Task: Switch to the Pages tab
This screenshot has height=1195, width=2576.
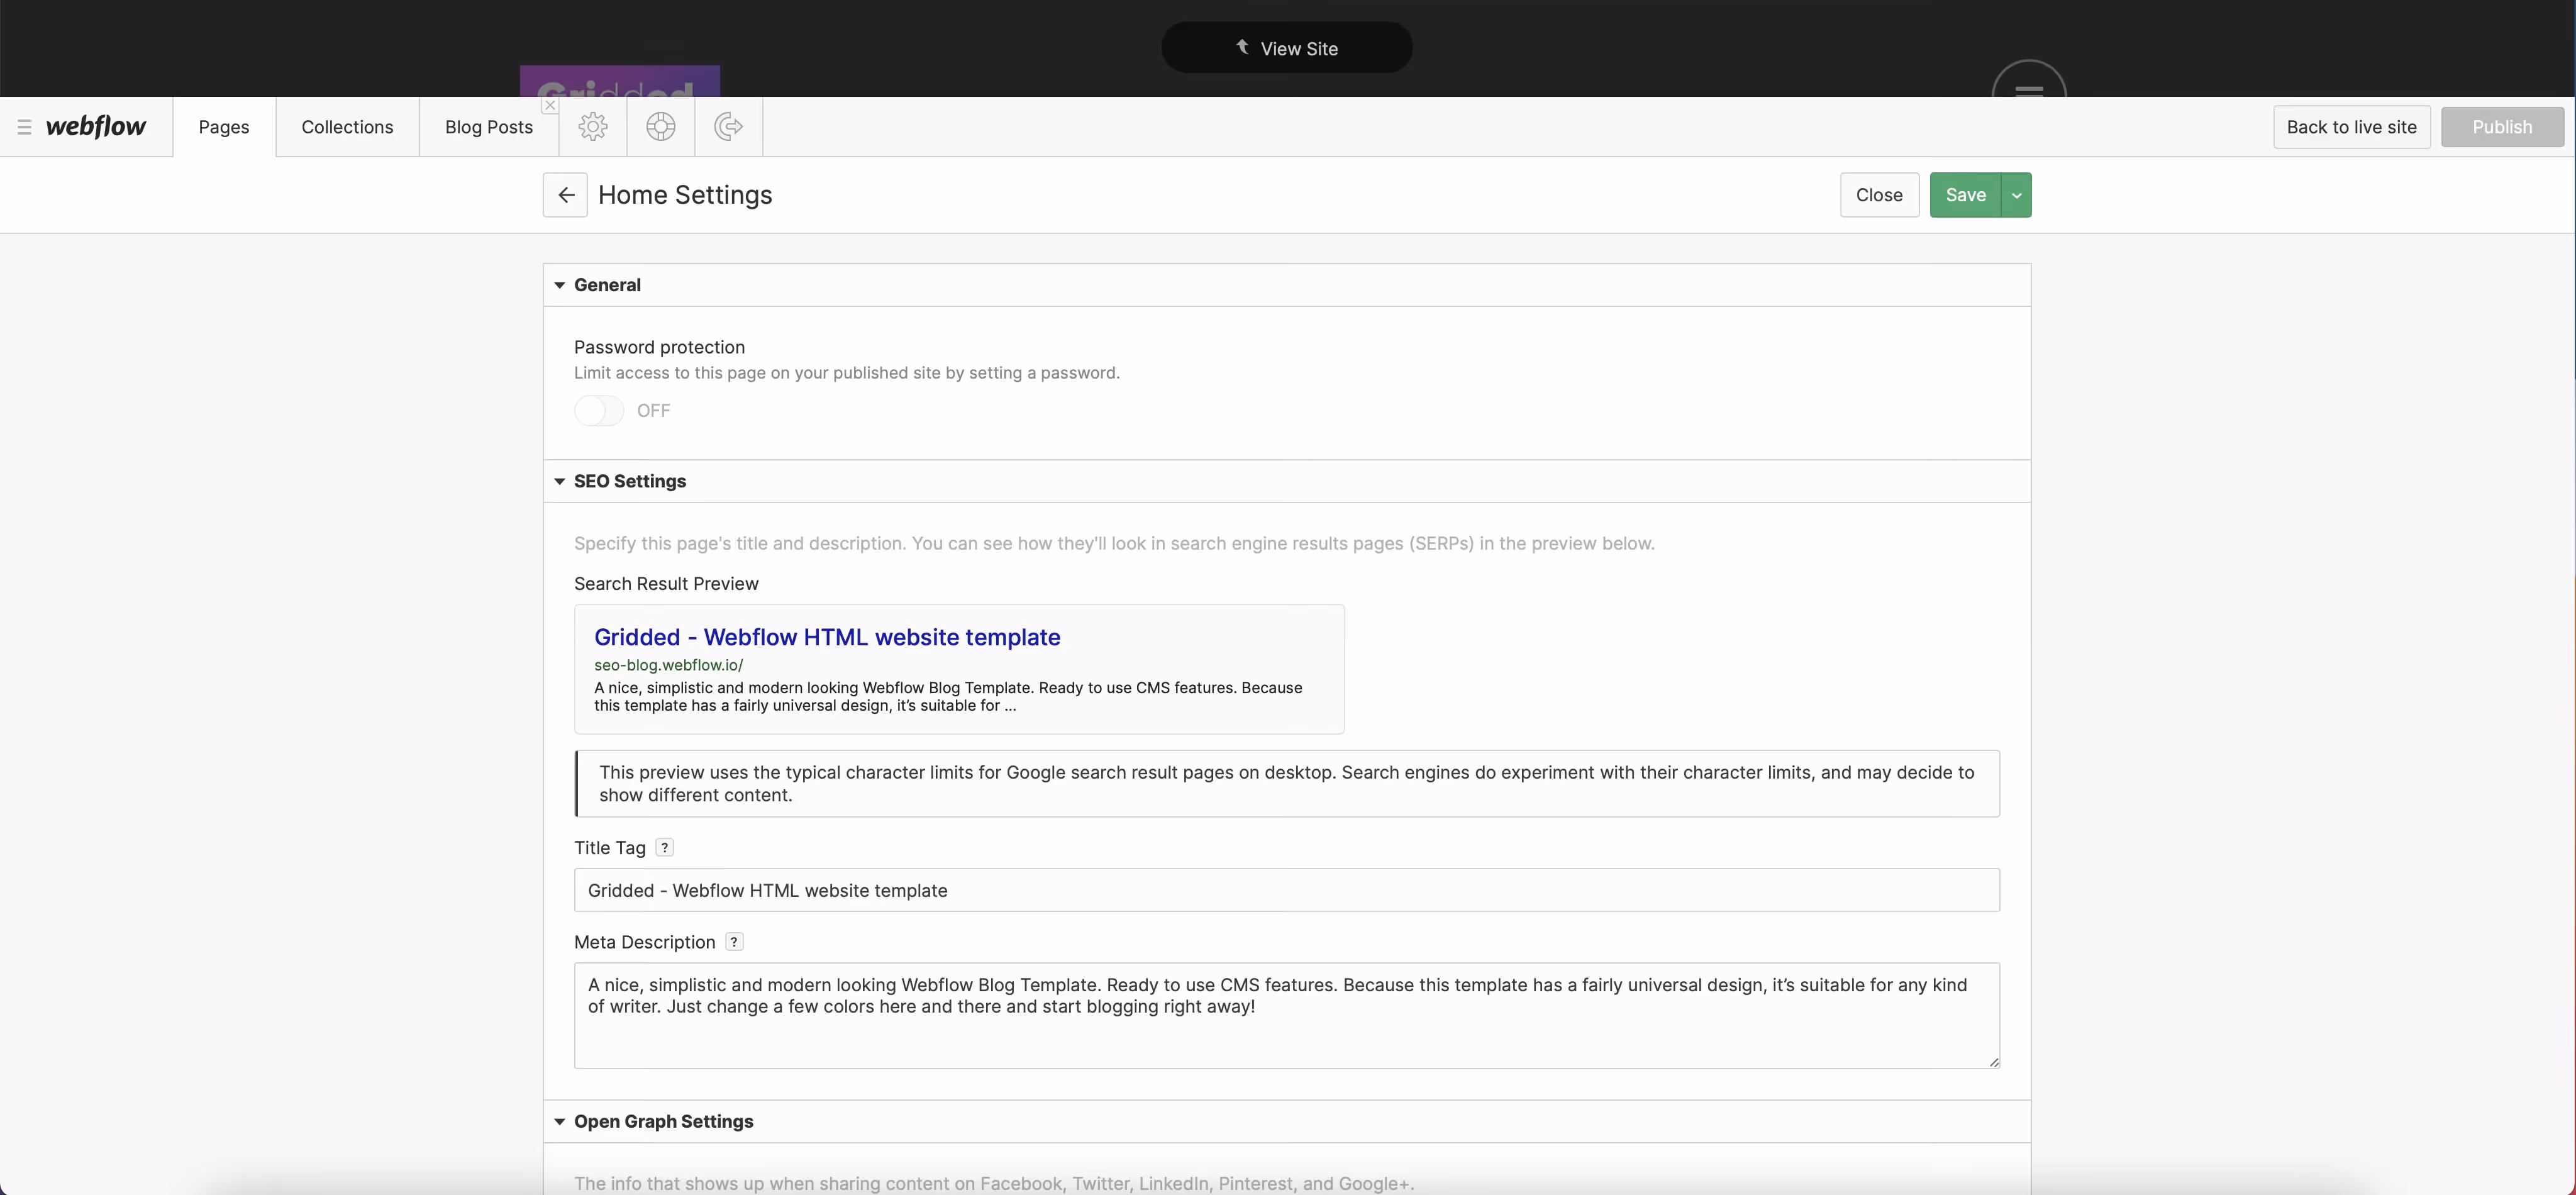Action: coord(224,127)
